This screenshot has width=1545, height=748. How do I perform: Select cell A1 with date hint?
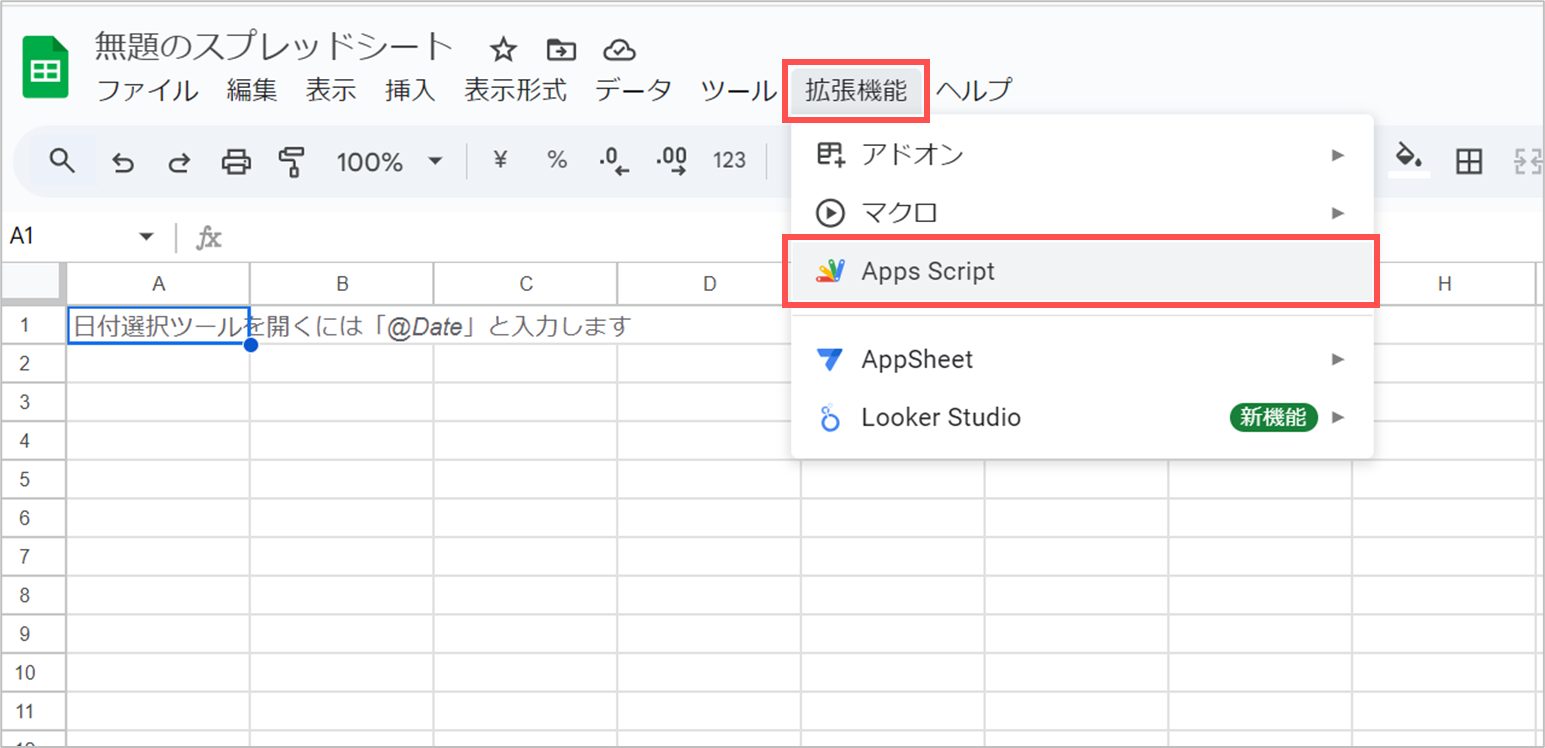pos(158,325)
